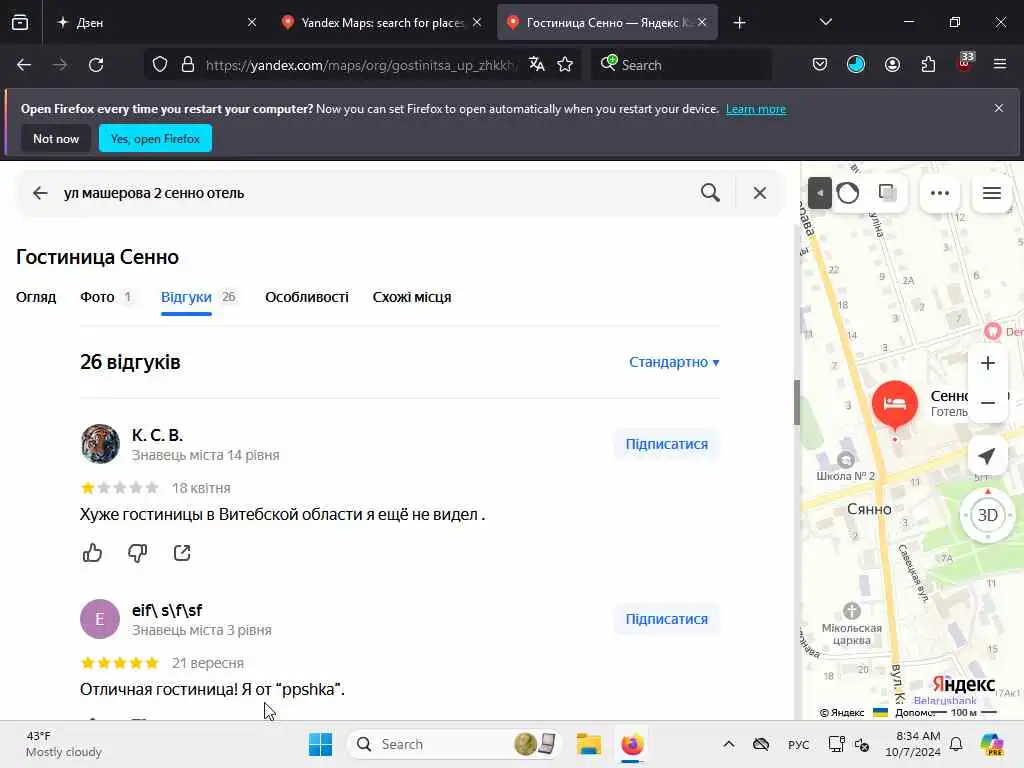Open Firefox application hamburger menu
Screen dimensions: 1024x768
click(1000, 65)
